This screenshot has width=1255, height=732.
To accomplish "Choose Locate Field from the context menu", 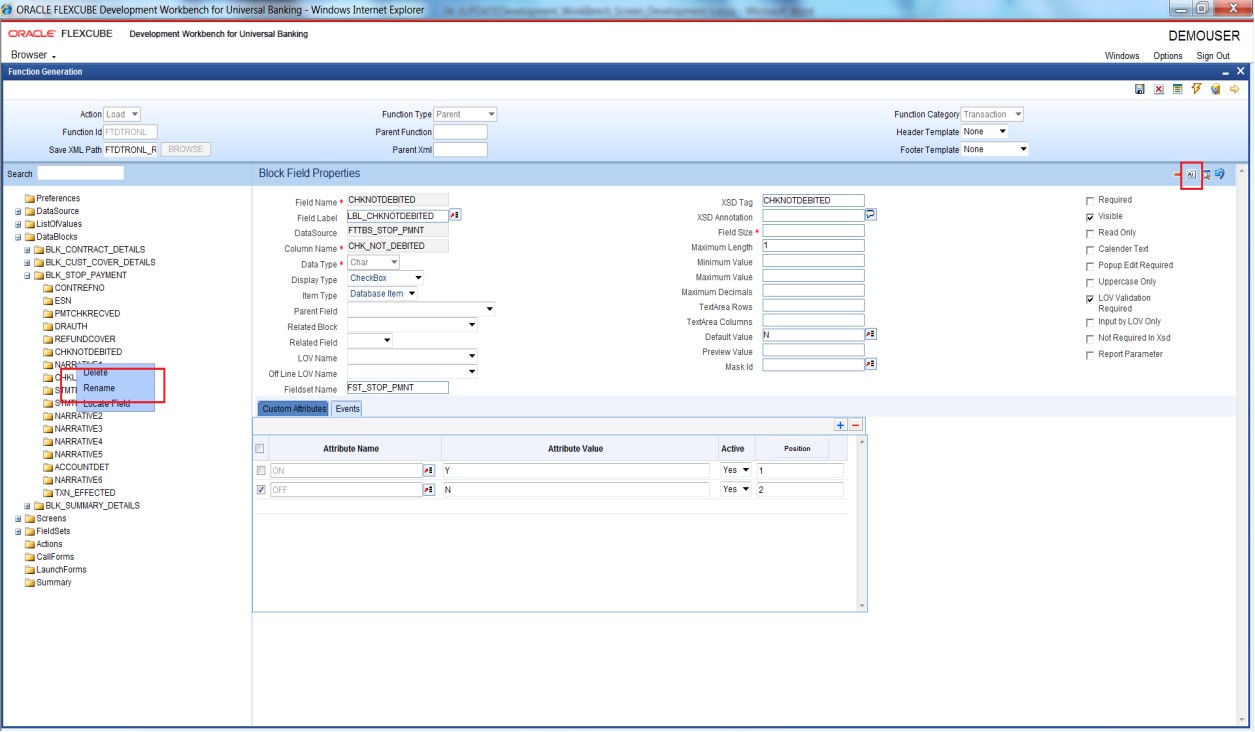I will pos(107,404).
